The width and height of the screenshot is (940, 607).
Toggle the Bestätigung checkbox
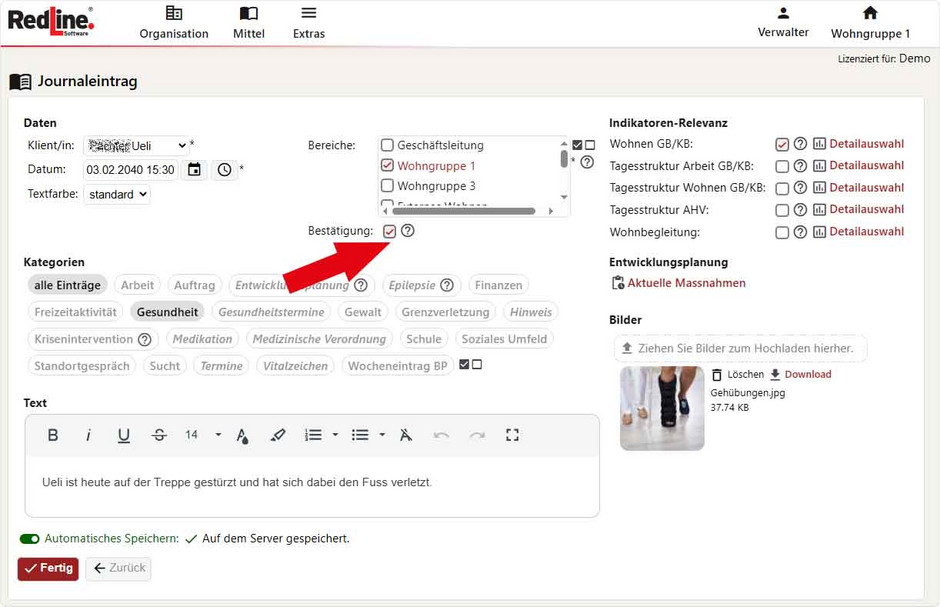[389, 231]
